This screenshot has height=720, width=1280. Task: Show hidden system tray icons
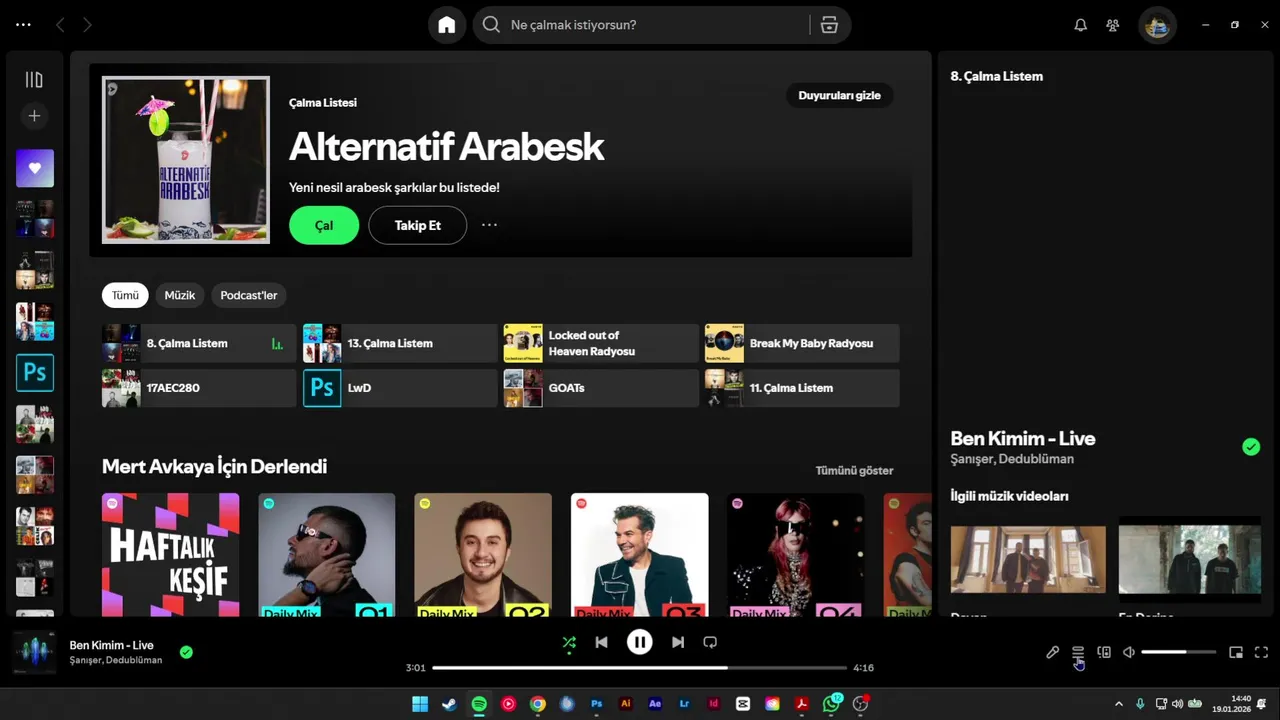pyautogui.click(x=1119, y=704)
